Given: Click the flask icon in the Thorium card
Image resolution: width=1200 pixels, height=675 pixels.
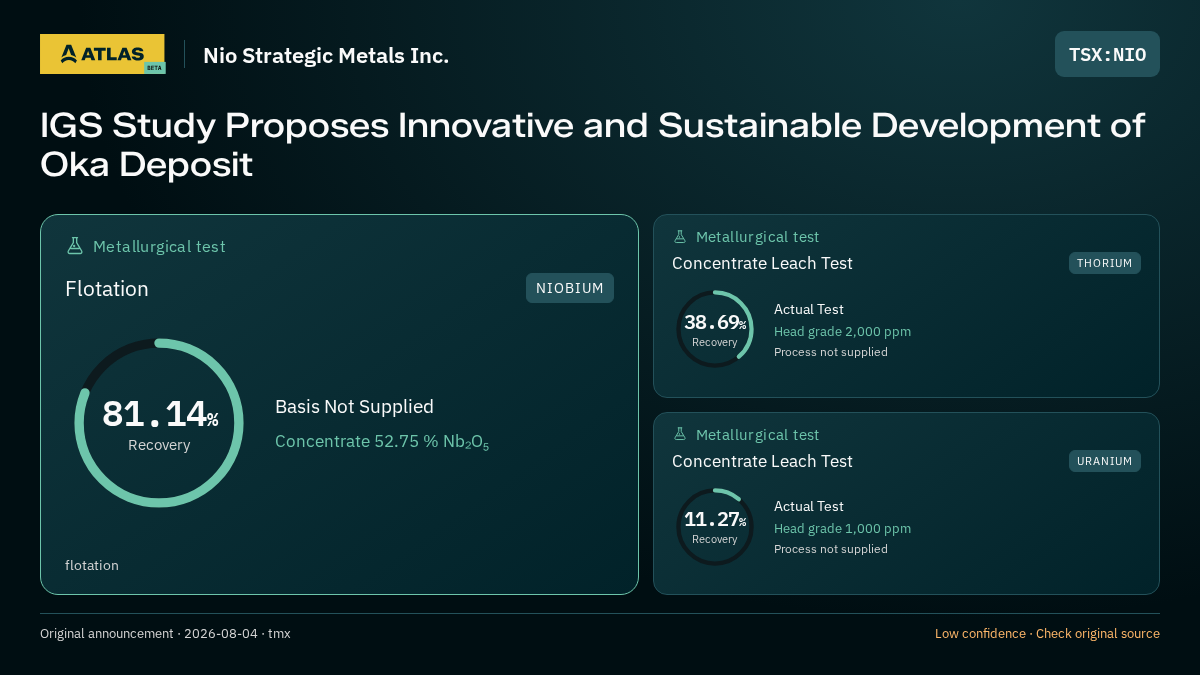Looking at the screenshot, I should click(680, 237).
